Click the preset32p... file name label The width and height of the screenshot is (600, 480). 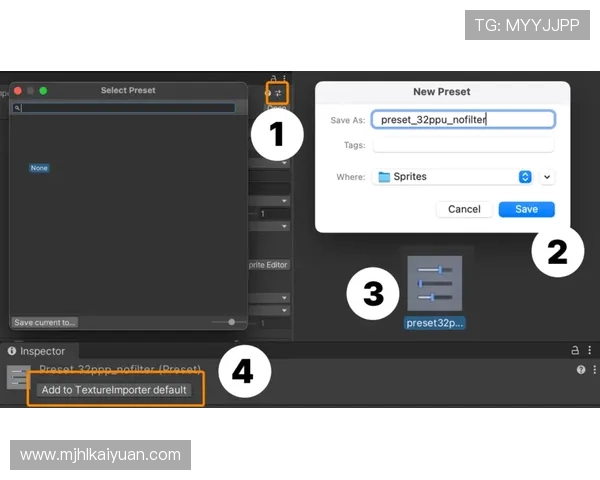(x=435, y=323)
